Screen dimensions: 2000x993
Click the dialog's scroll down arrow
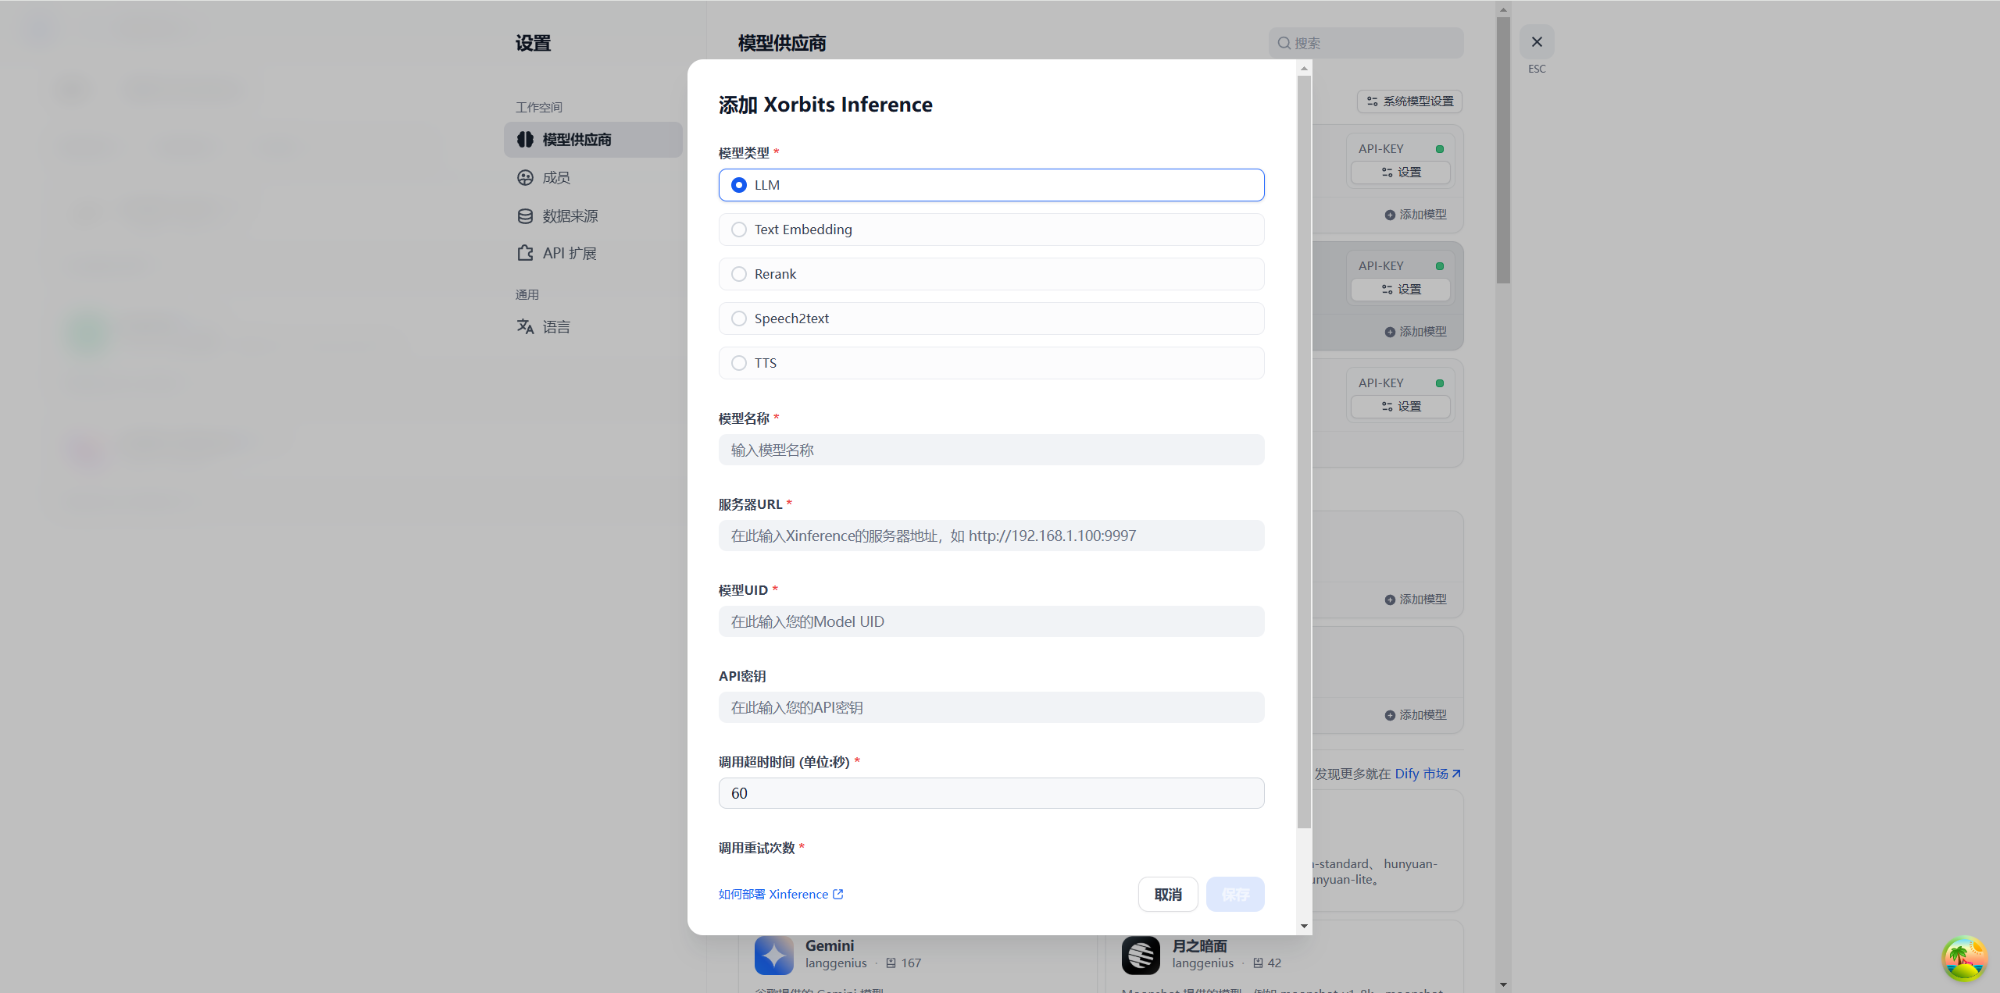(1304, 926)
